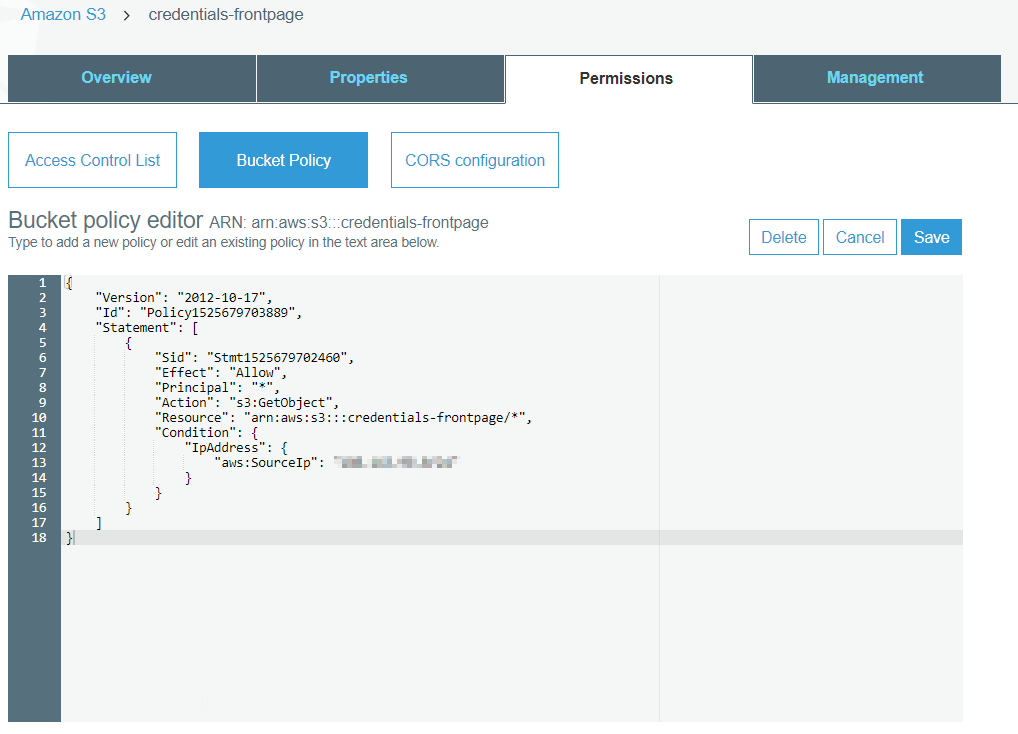Delete the bucket policy
Image resolution: width=1018 pixels, height=734 pixels.
click(783, 237)
